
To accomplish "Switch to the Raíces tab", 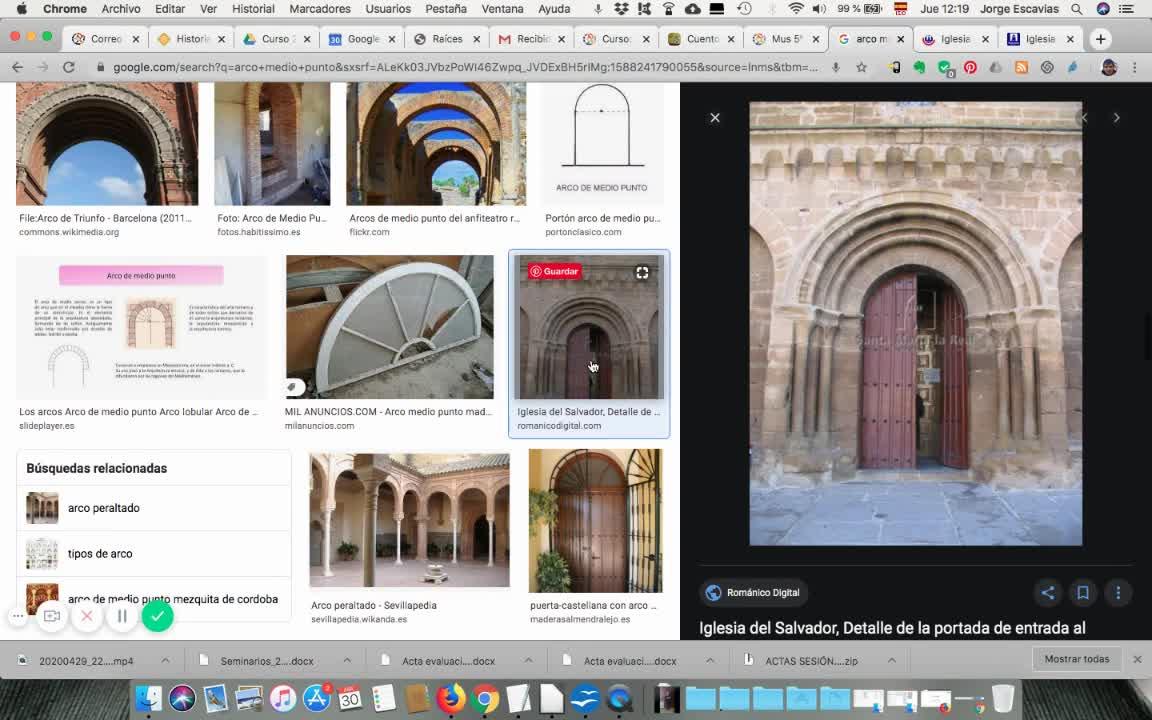I will coord(440,39).
